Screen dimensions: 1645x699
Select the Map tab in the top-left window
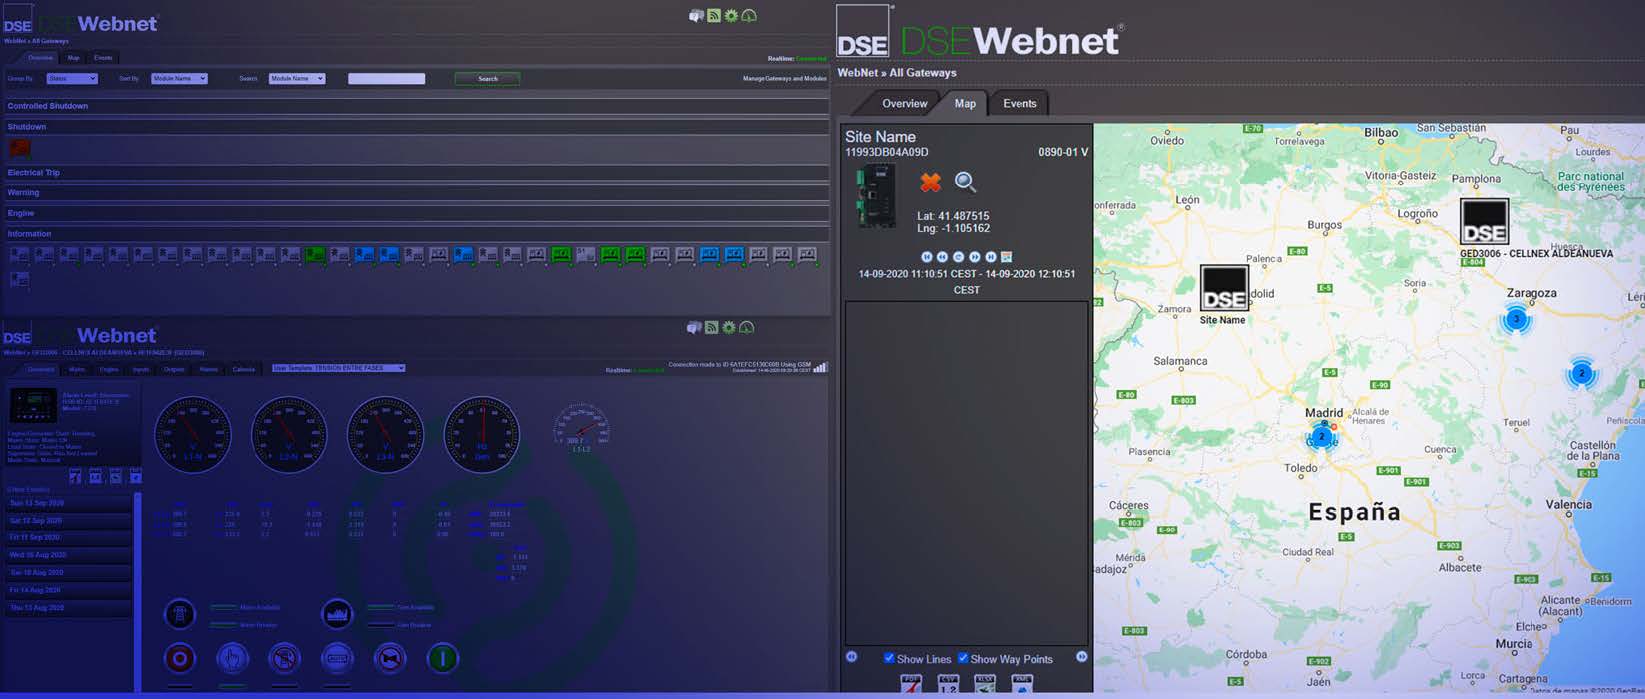coord(73,58)
